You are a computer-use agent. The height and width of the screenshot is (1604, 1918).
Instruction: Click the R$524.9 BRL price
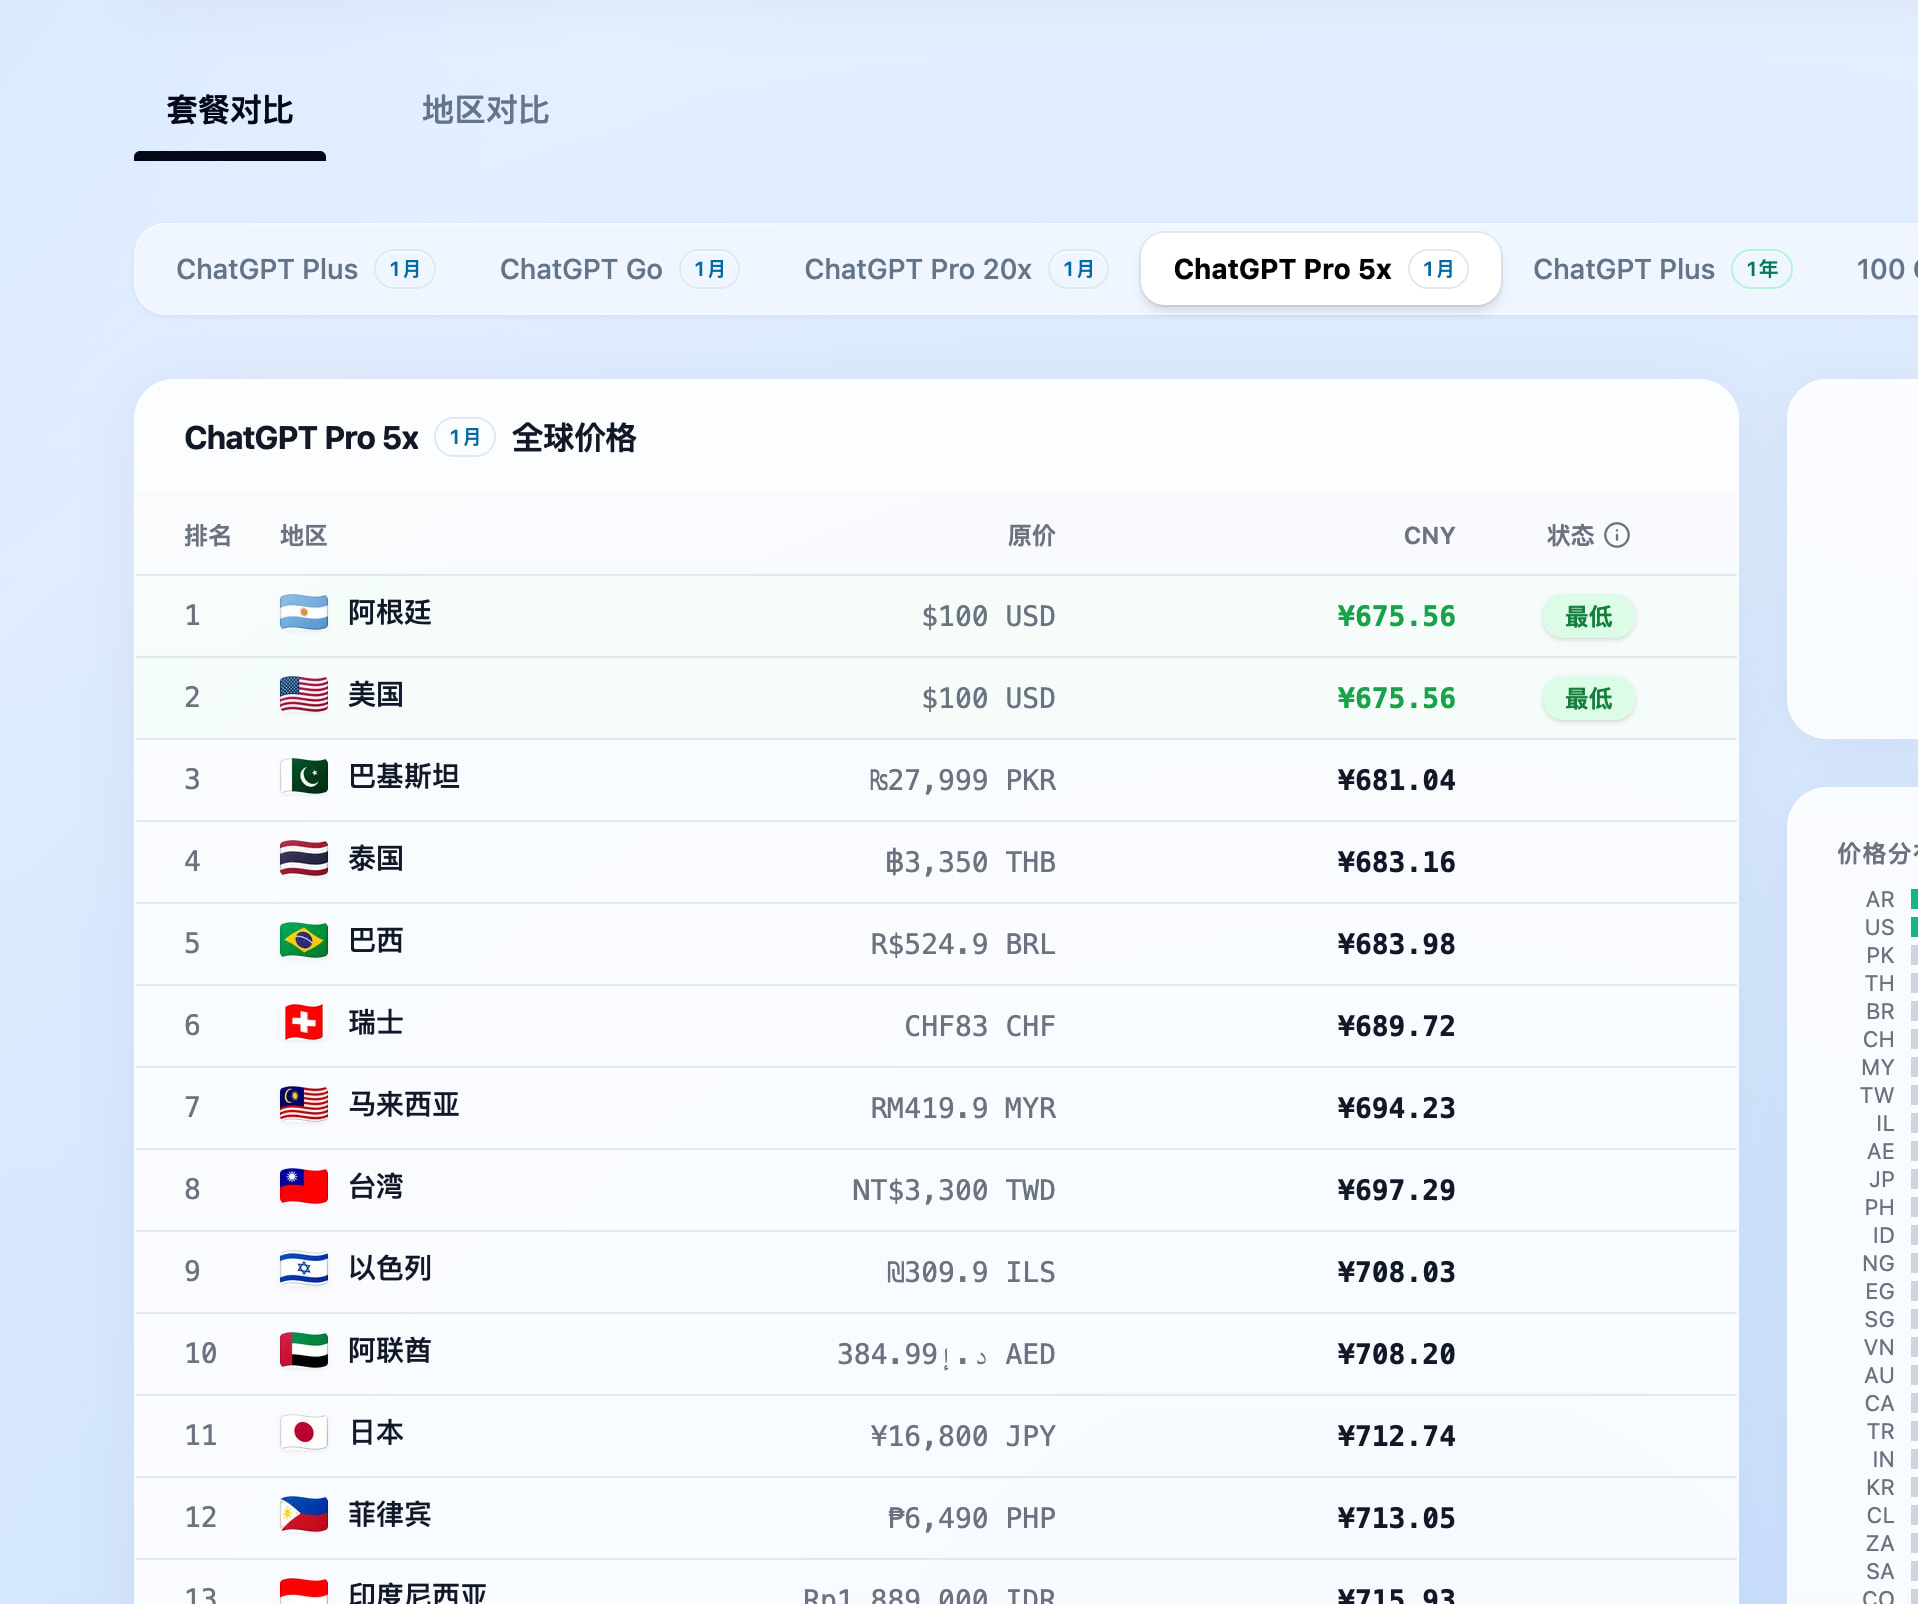coord(962,944)
